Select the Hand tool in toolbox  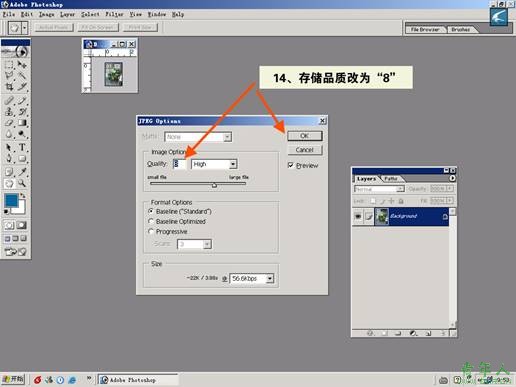(x=9, y=183)
